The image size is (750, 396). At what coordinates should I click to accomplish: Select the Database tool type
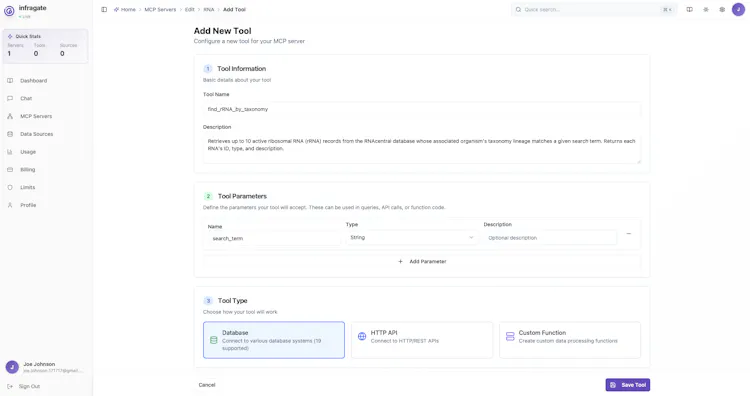[274, 340]
